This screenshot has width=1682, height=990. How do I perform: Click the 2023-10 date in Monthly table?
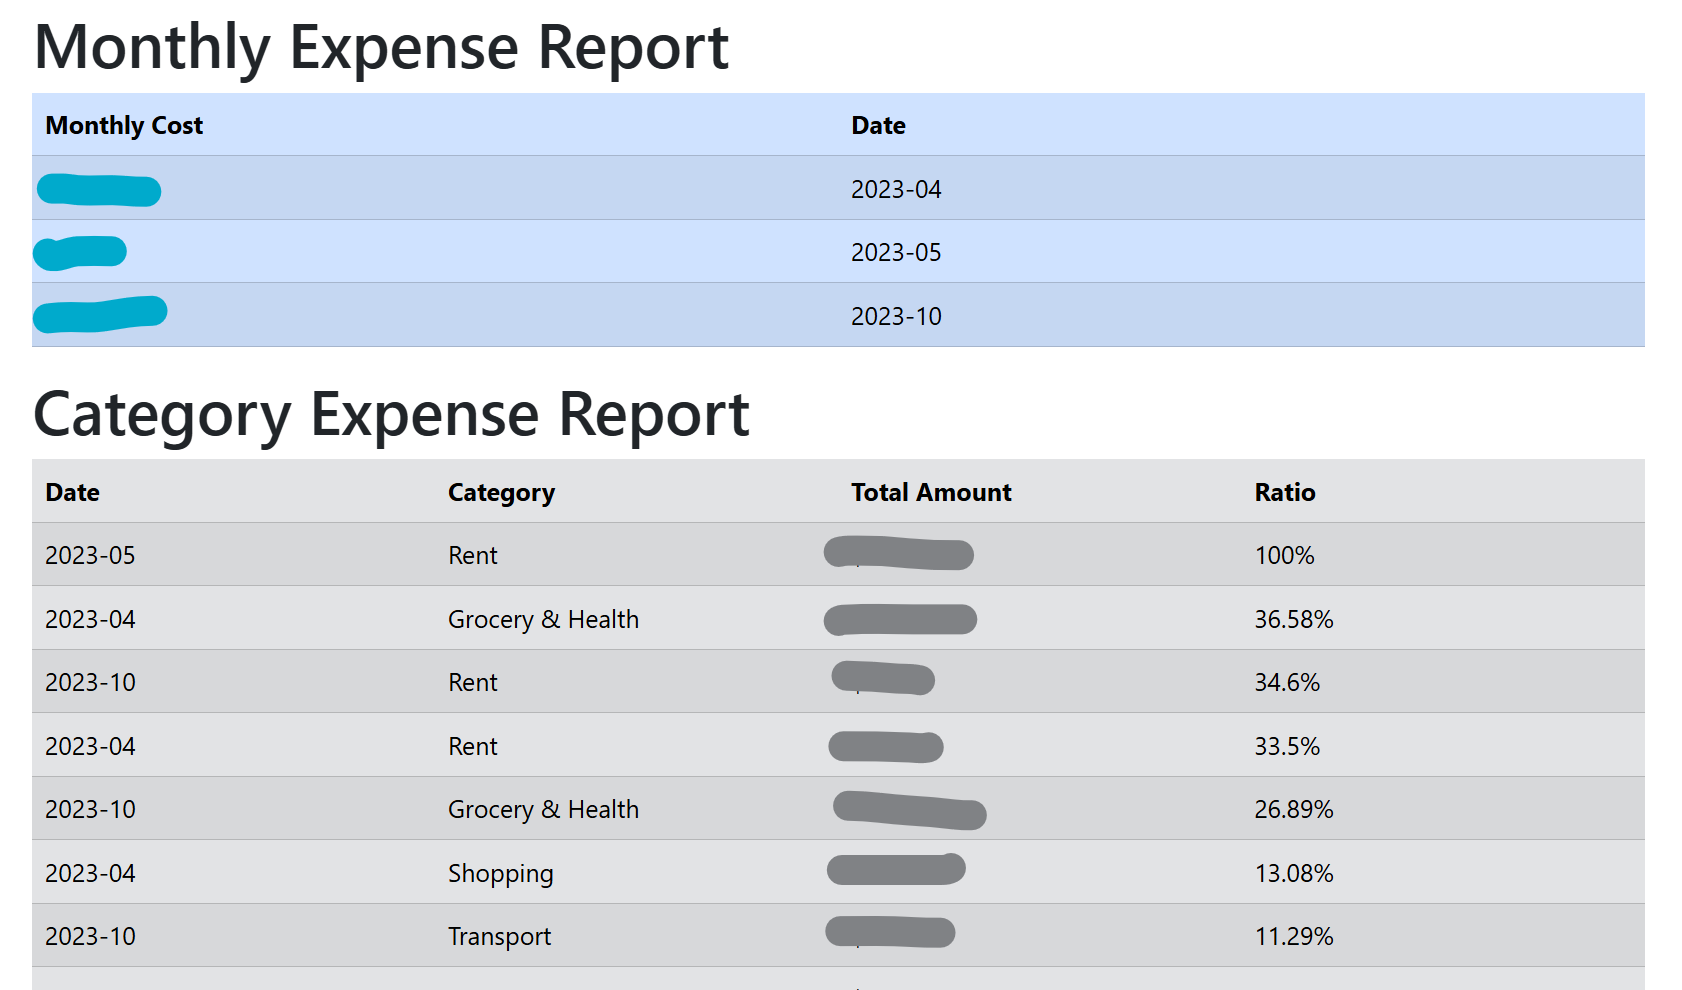[x=896, y=316]
